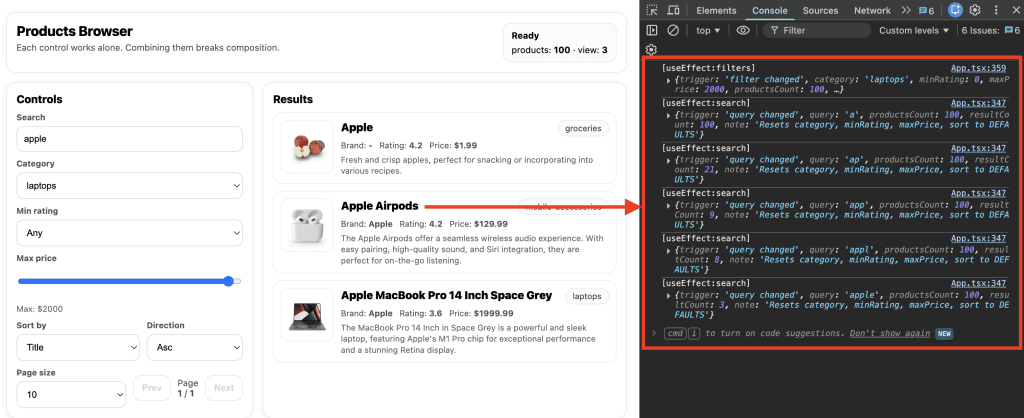Screen dimensions: 1024x418
Task: Open the Sources tab
Action: (820, 10)
